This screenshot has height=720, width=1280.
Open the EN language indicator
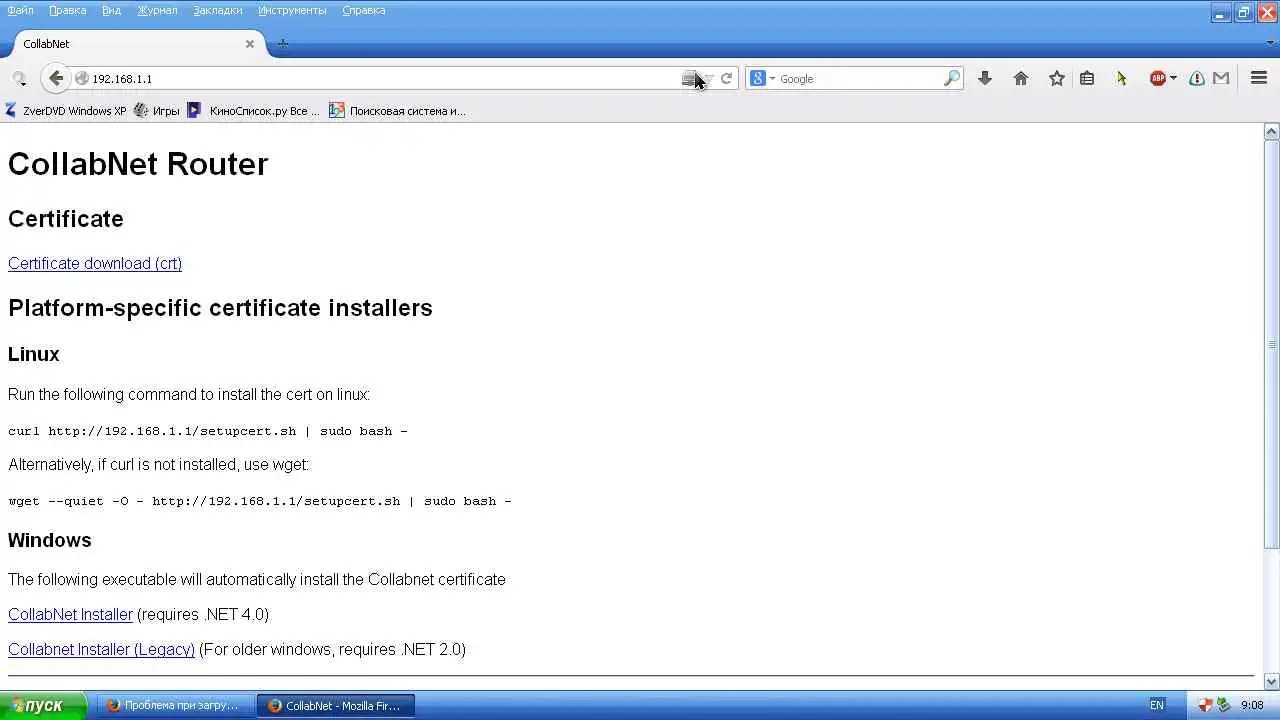pyautogui.click(x=1157, y=705)
